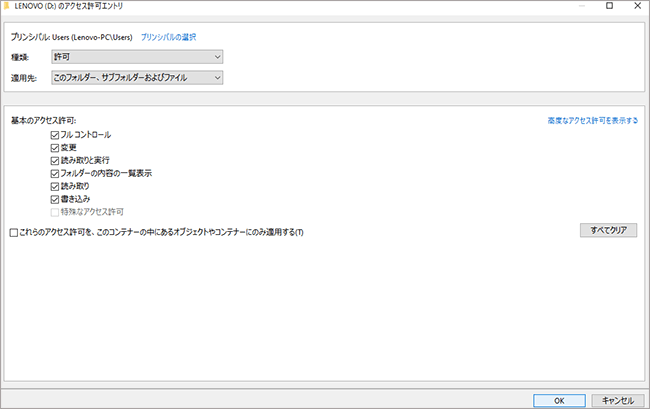Open the 適用先 dropdown list
This screenshot has height=409, width=650.
[x=137, y=77]
